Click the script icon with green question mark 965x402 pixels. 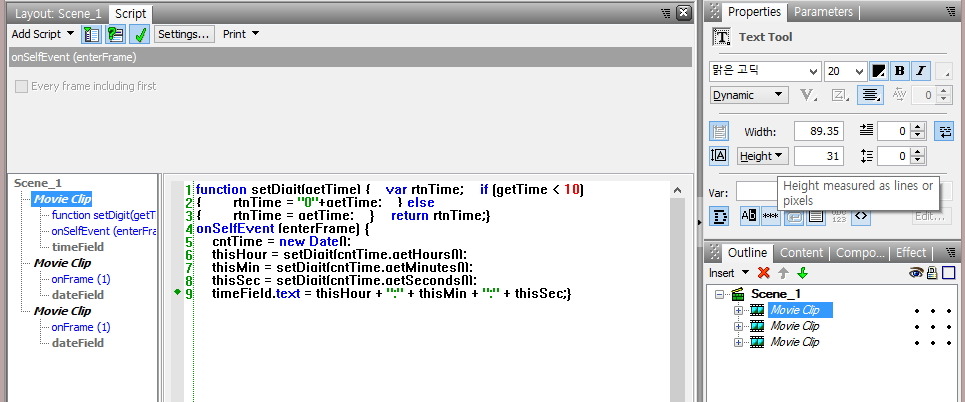(115, 34)
